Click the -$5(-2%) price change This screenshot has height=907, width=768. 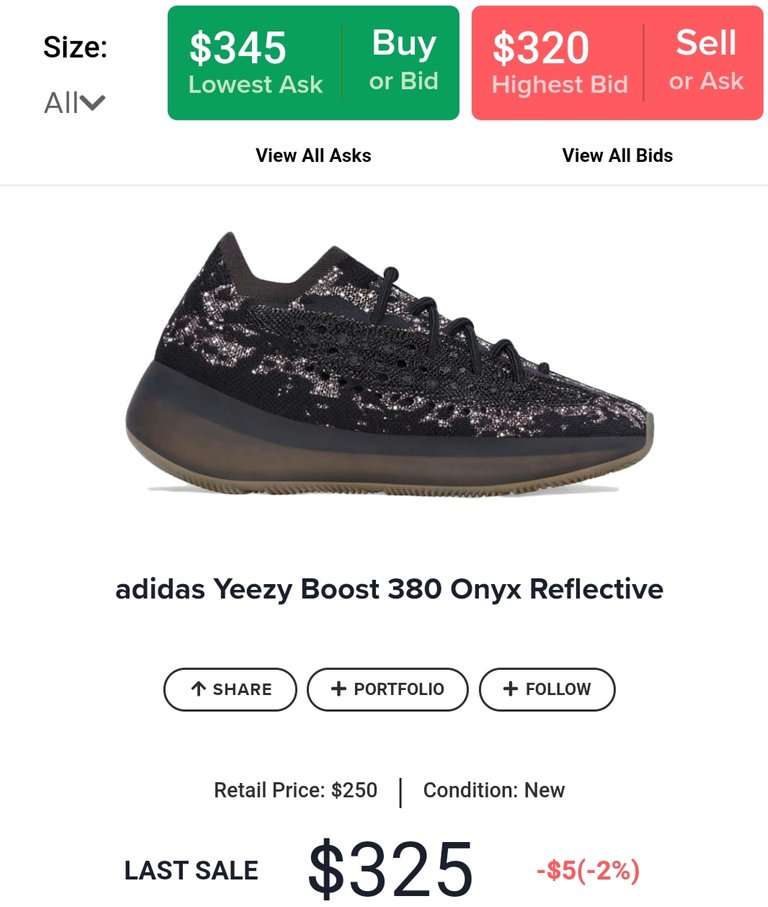point(588,871)
